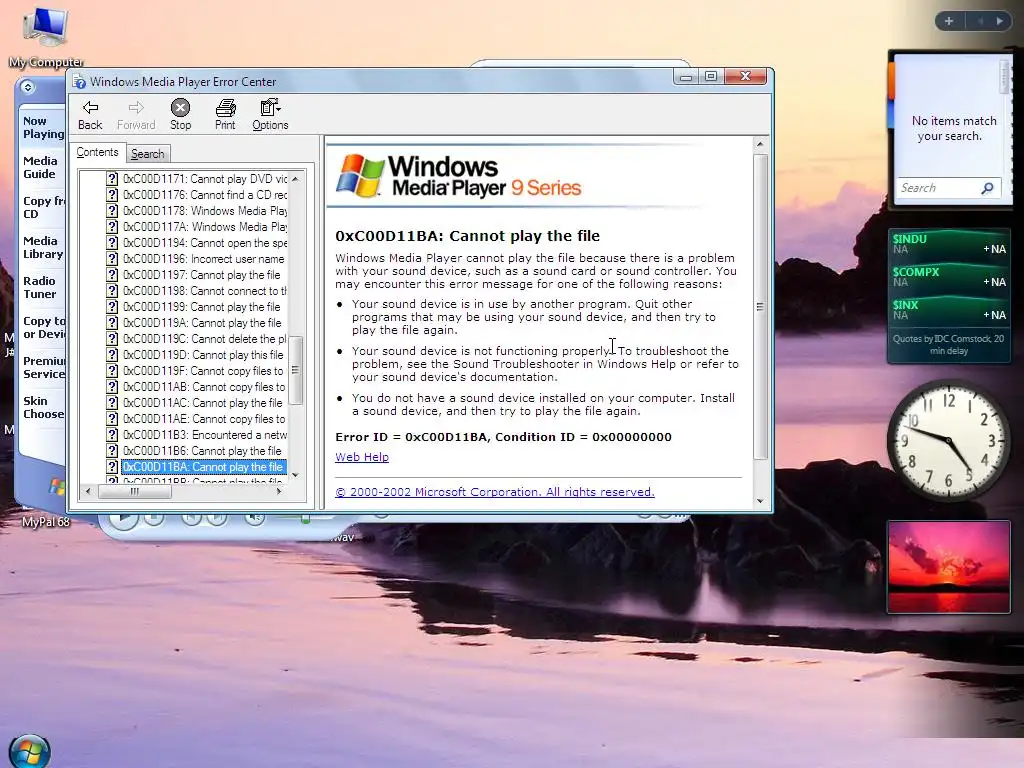This screenshot has width=1024, height=768.
Task: Open Premium Services in Media Player
Action: point(43,367)
